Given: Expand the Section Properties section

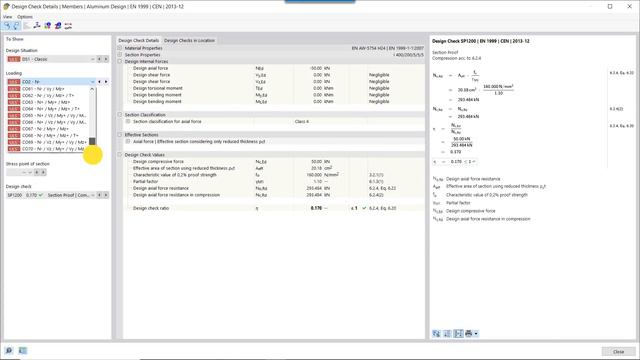Looking at the screenshot, I should 120,55.
